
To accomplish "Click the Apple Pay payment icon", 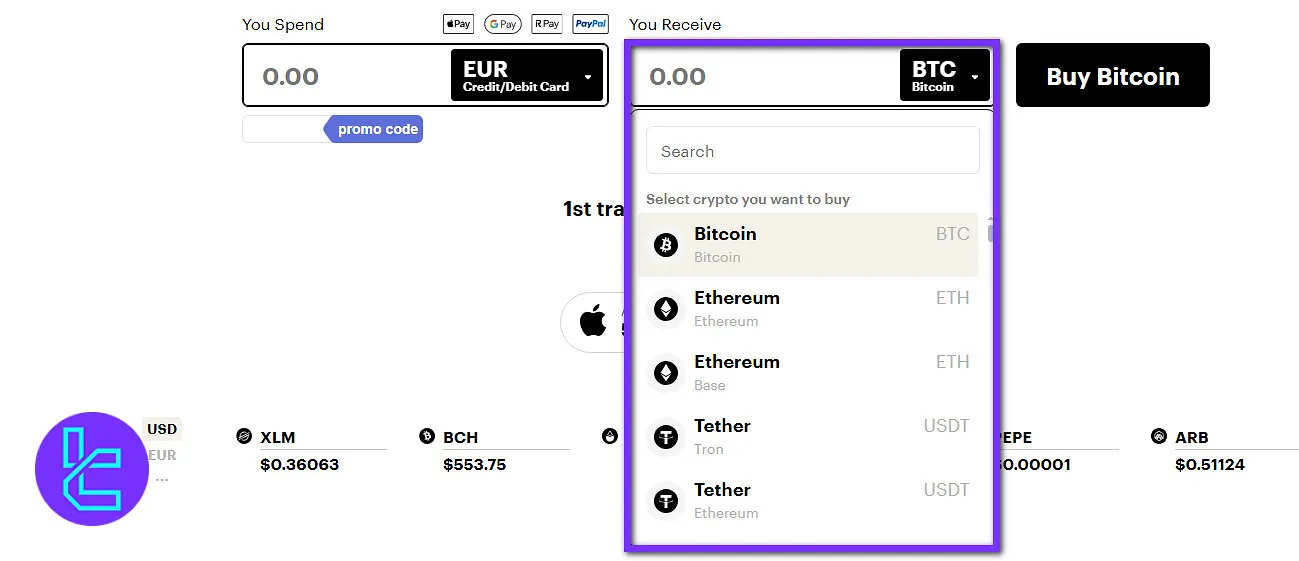I will tap(458, 24).
